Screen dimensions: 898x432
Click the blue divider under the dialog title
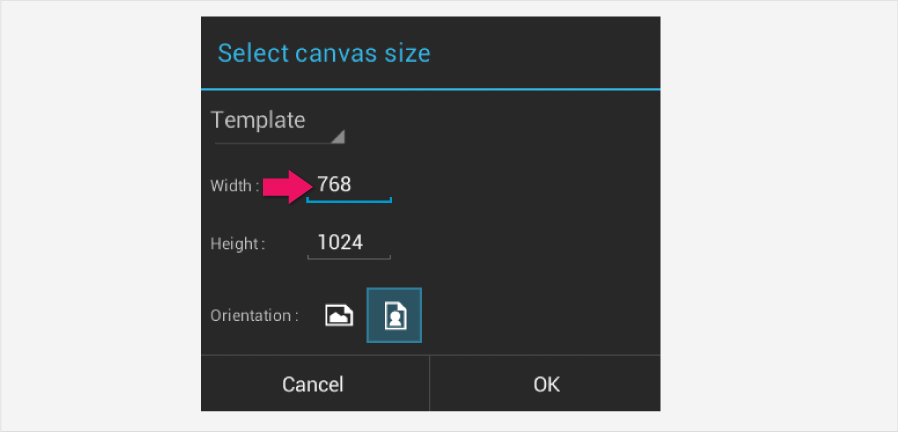pyautogui.click(x=431, y=89)
